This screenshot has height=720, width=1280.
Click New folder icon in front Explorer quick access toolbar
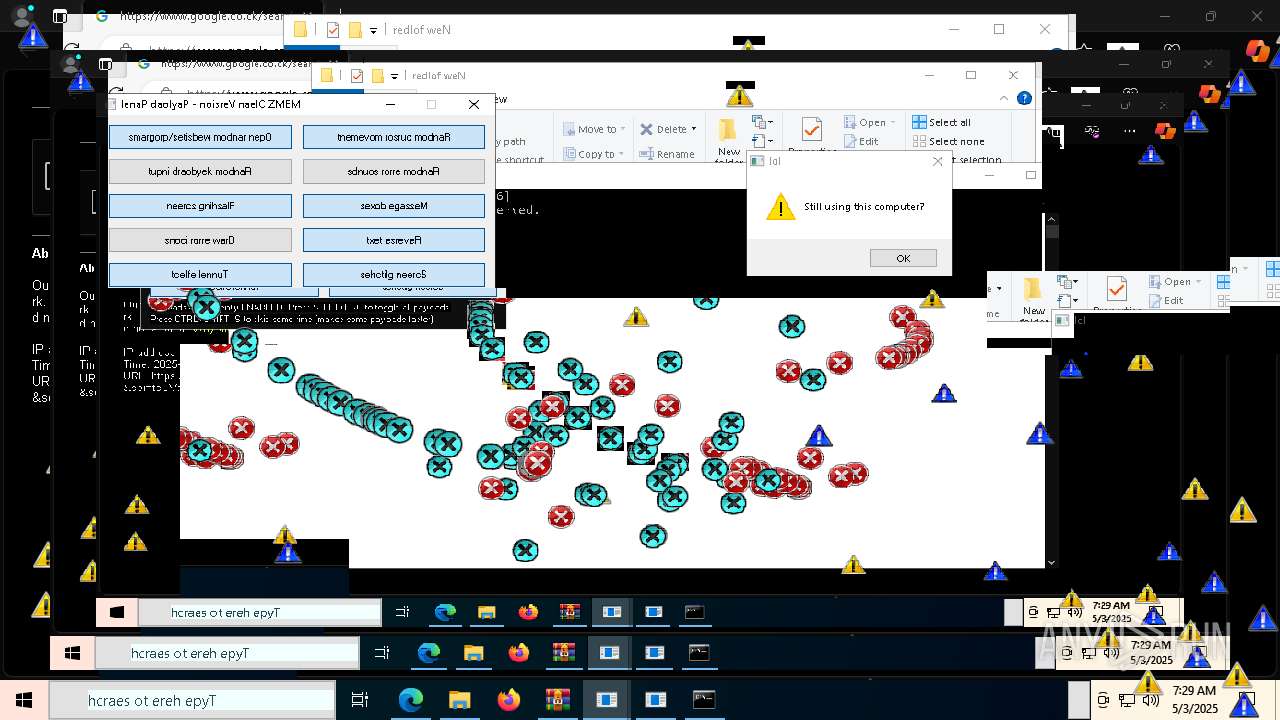pyautogui.click(x=377, y=75)
